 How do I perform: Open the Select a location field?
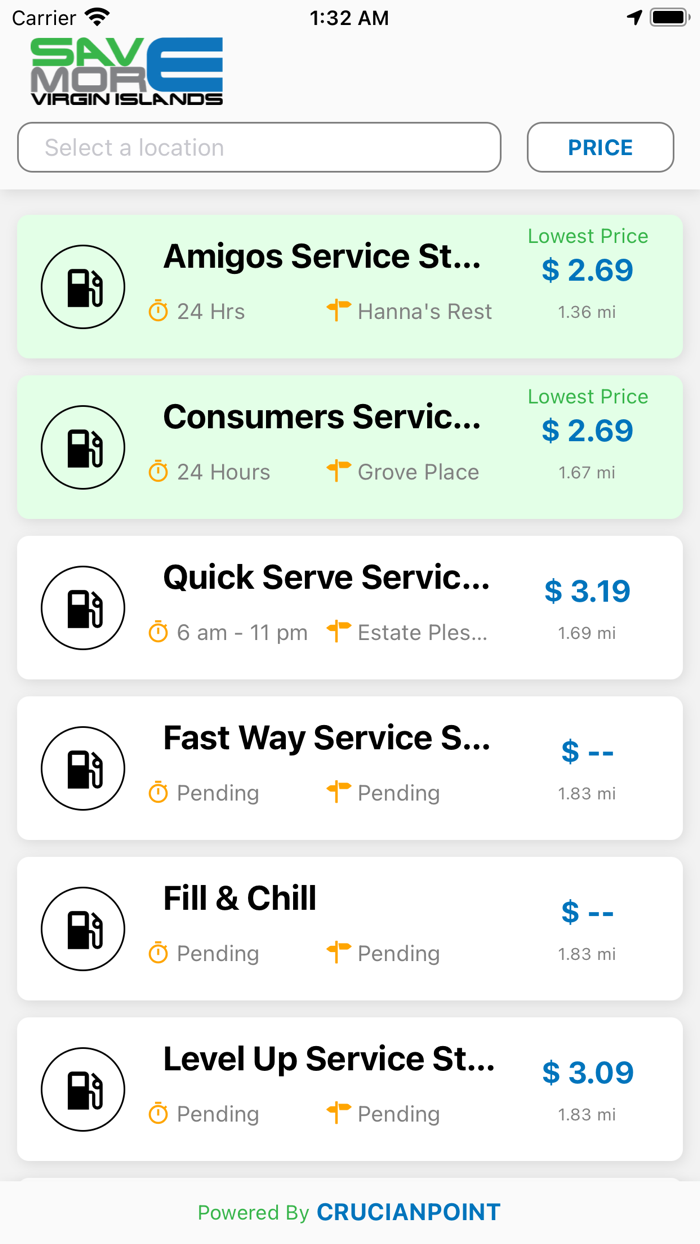click(x=259, y=148)
